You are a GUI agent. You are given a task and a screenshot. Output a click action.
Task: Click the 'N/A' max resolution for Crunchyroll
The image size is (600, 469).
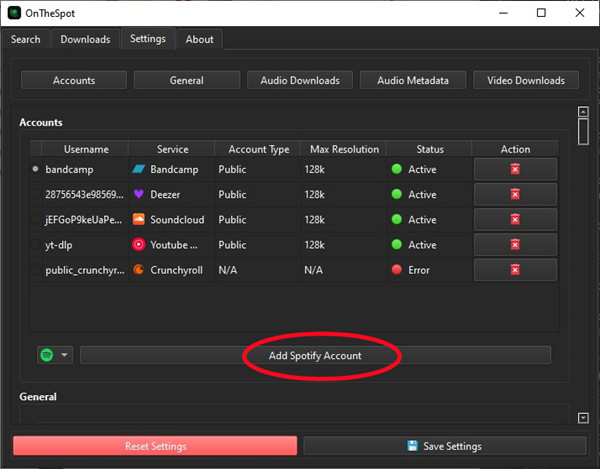click(x=313, y=270)
